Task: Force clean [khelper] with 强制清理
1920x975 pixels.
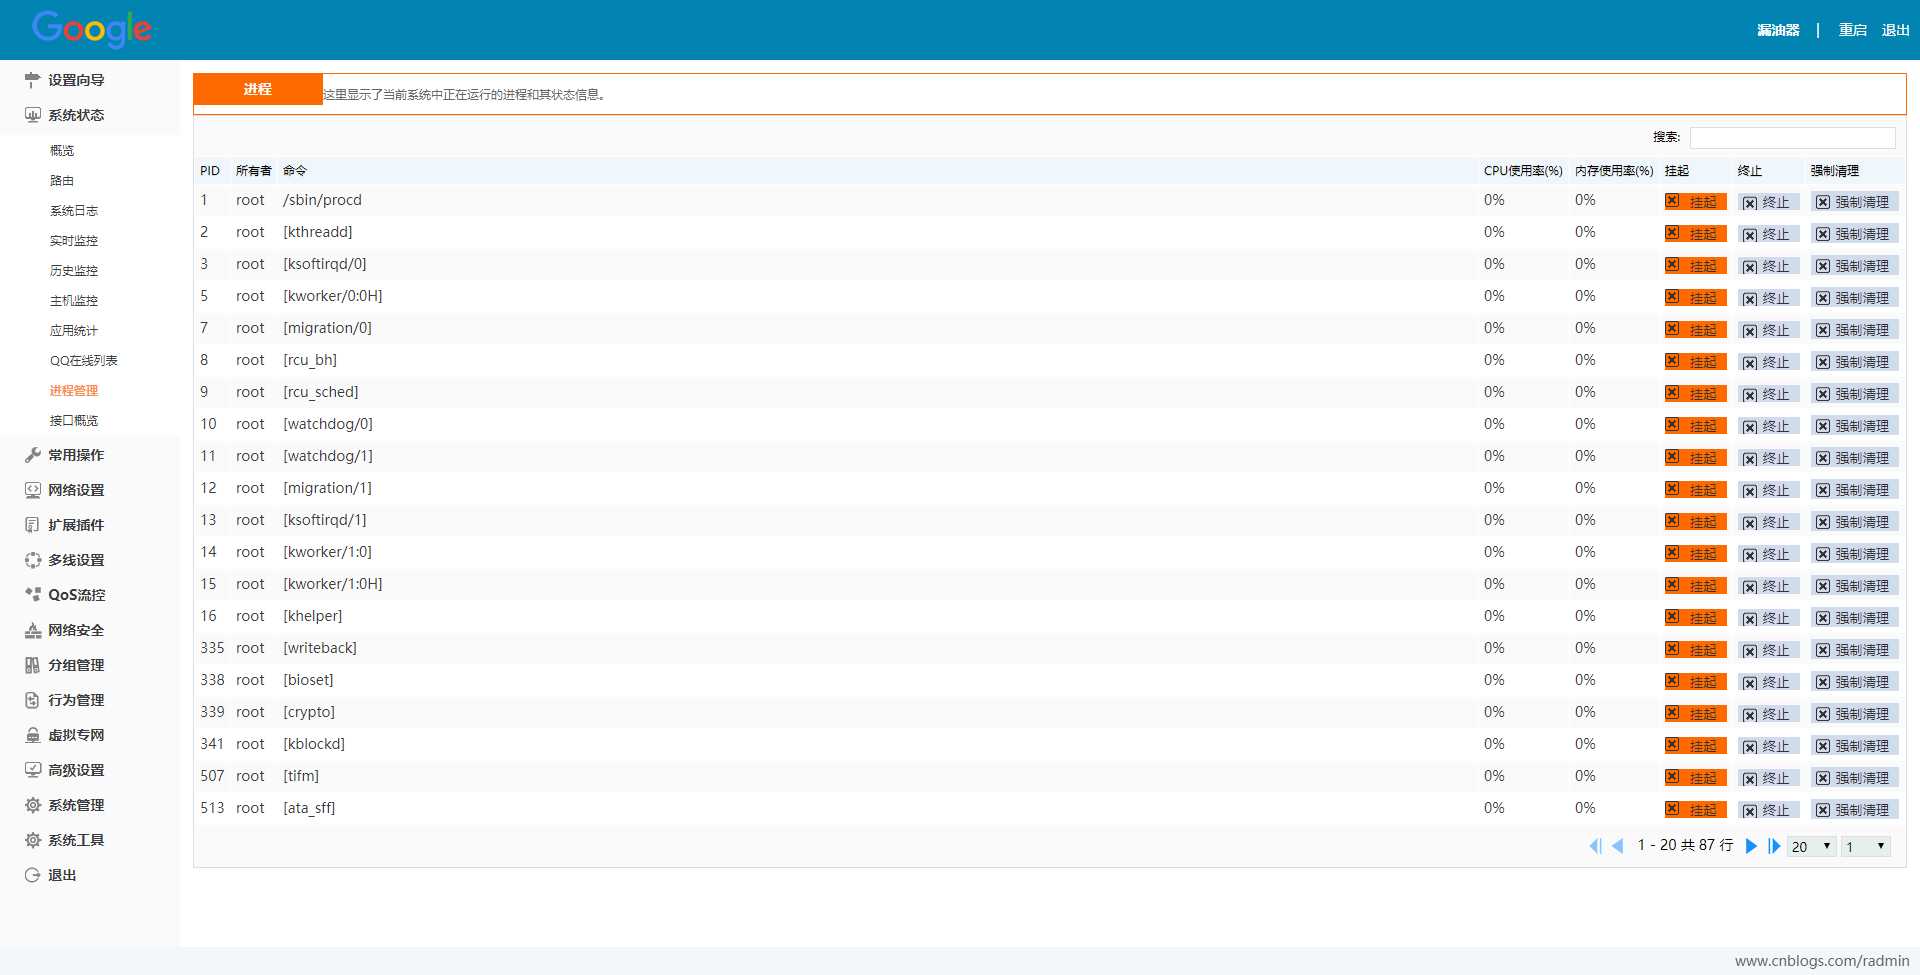Action: point(1854,618)
